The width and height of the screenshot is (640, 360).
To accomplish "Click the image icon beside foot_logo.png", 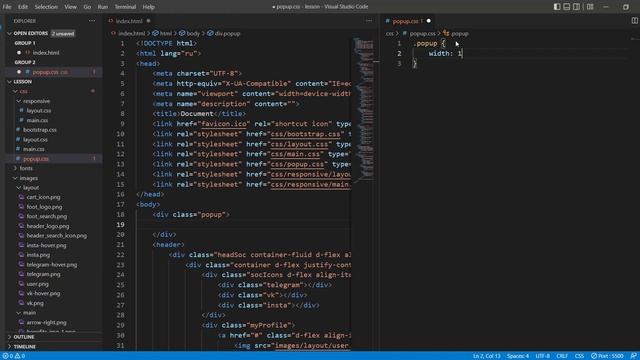I will [x=22, y=207].
